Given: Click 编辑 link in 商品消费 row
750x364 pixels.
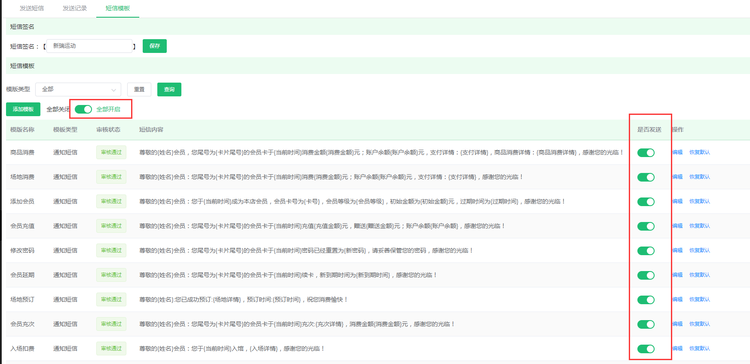Looking at the screenshot, I should click(x=677, y=153).
